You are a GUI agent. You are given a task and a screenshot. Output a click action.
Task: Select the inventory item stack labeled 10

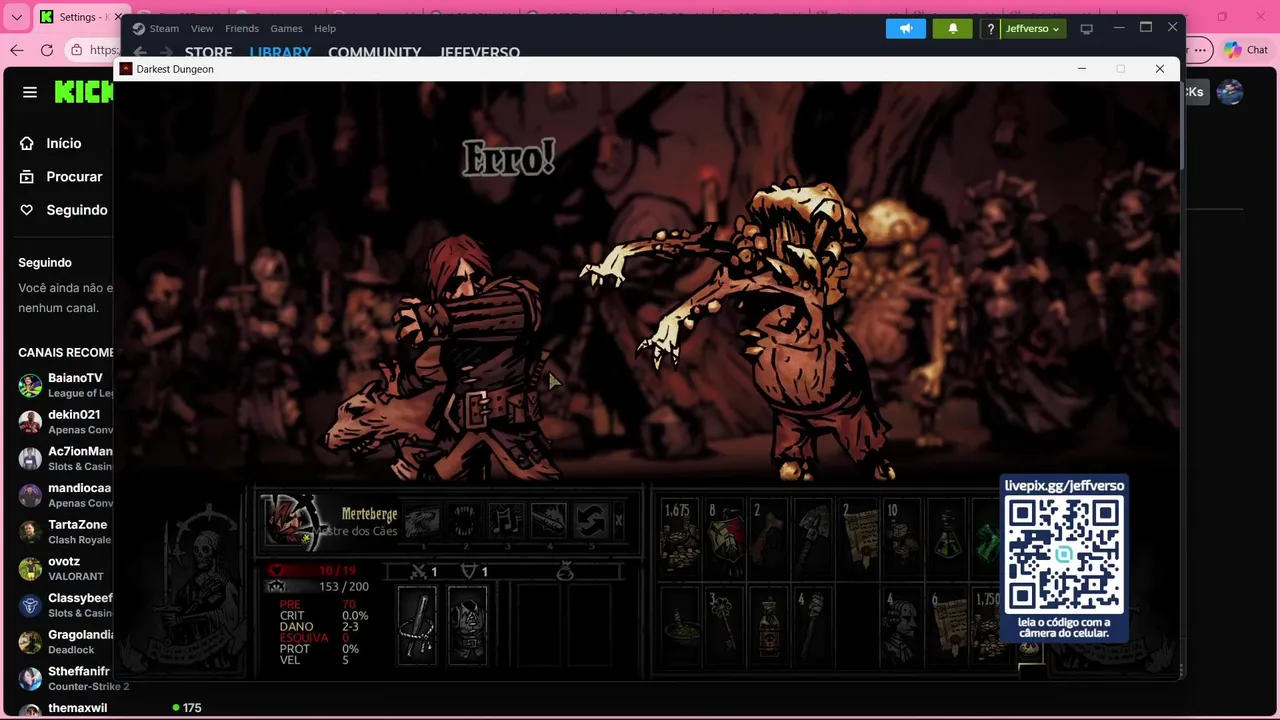pos(903,536)
